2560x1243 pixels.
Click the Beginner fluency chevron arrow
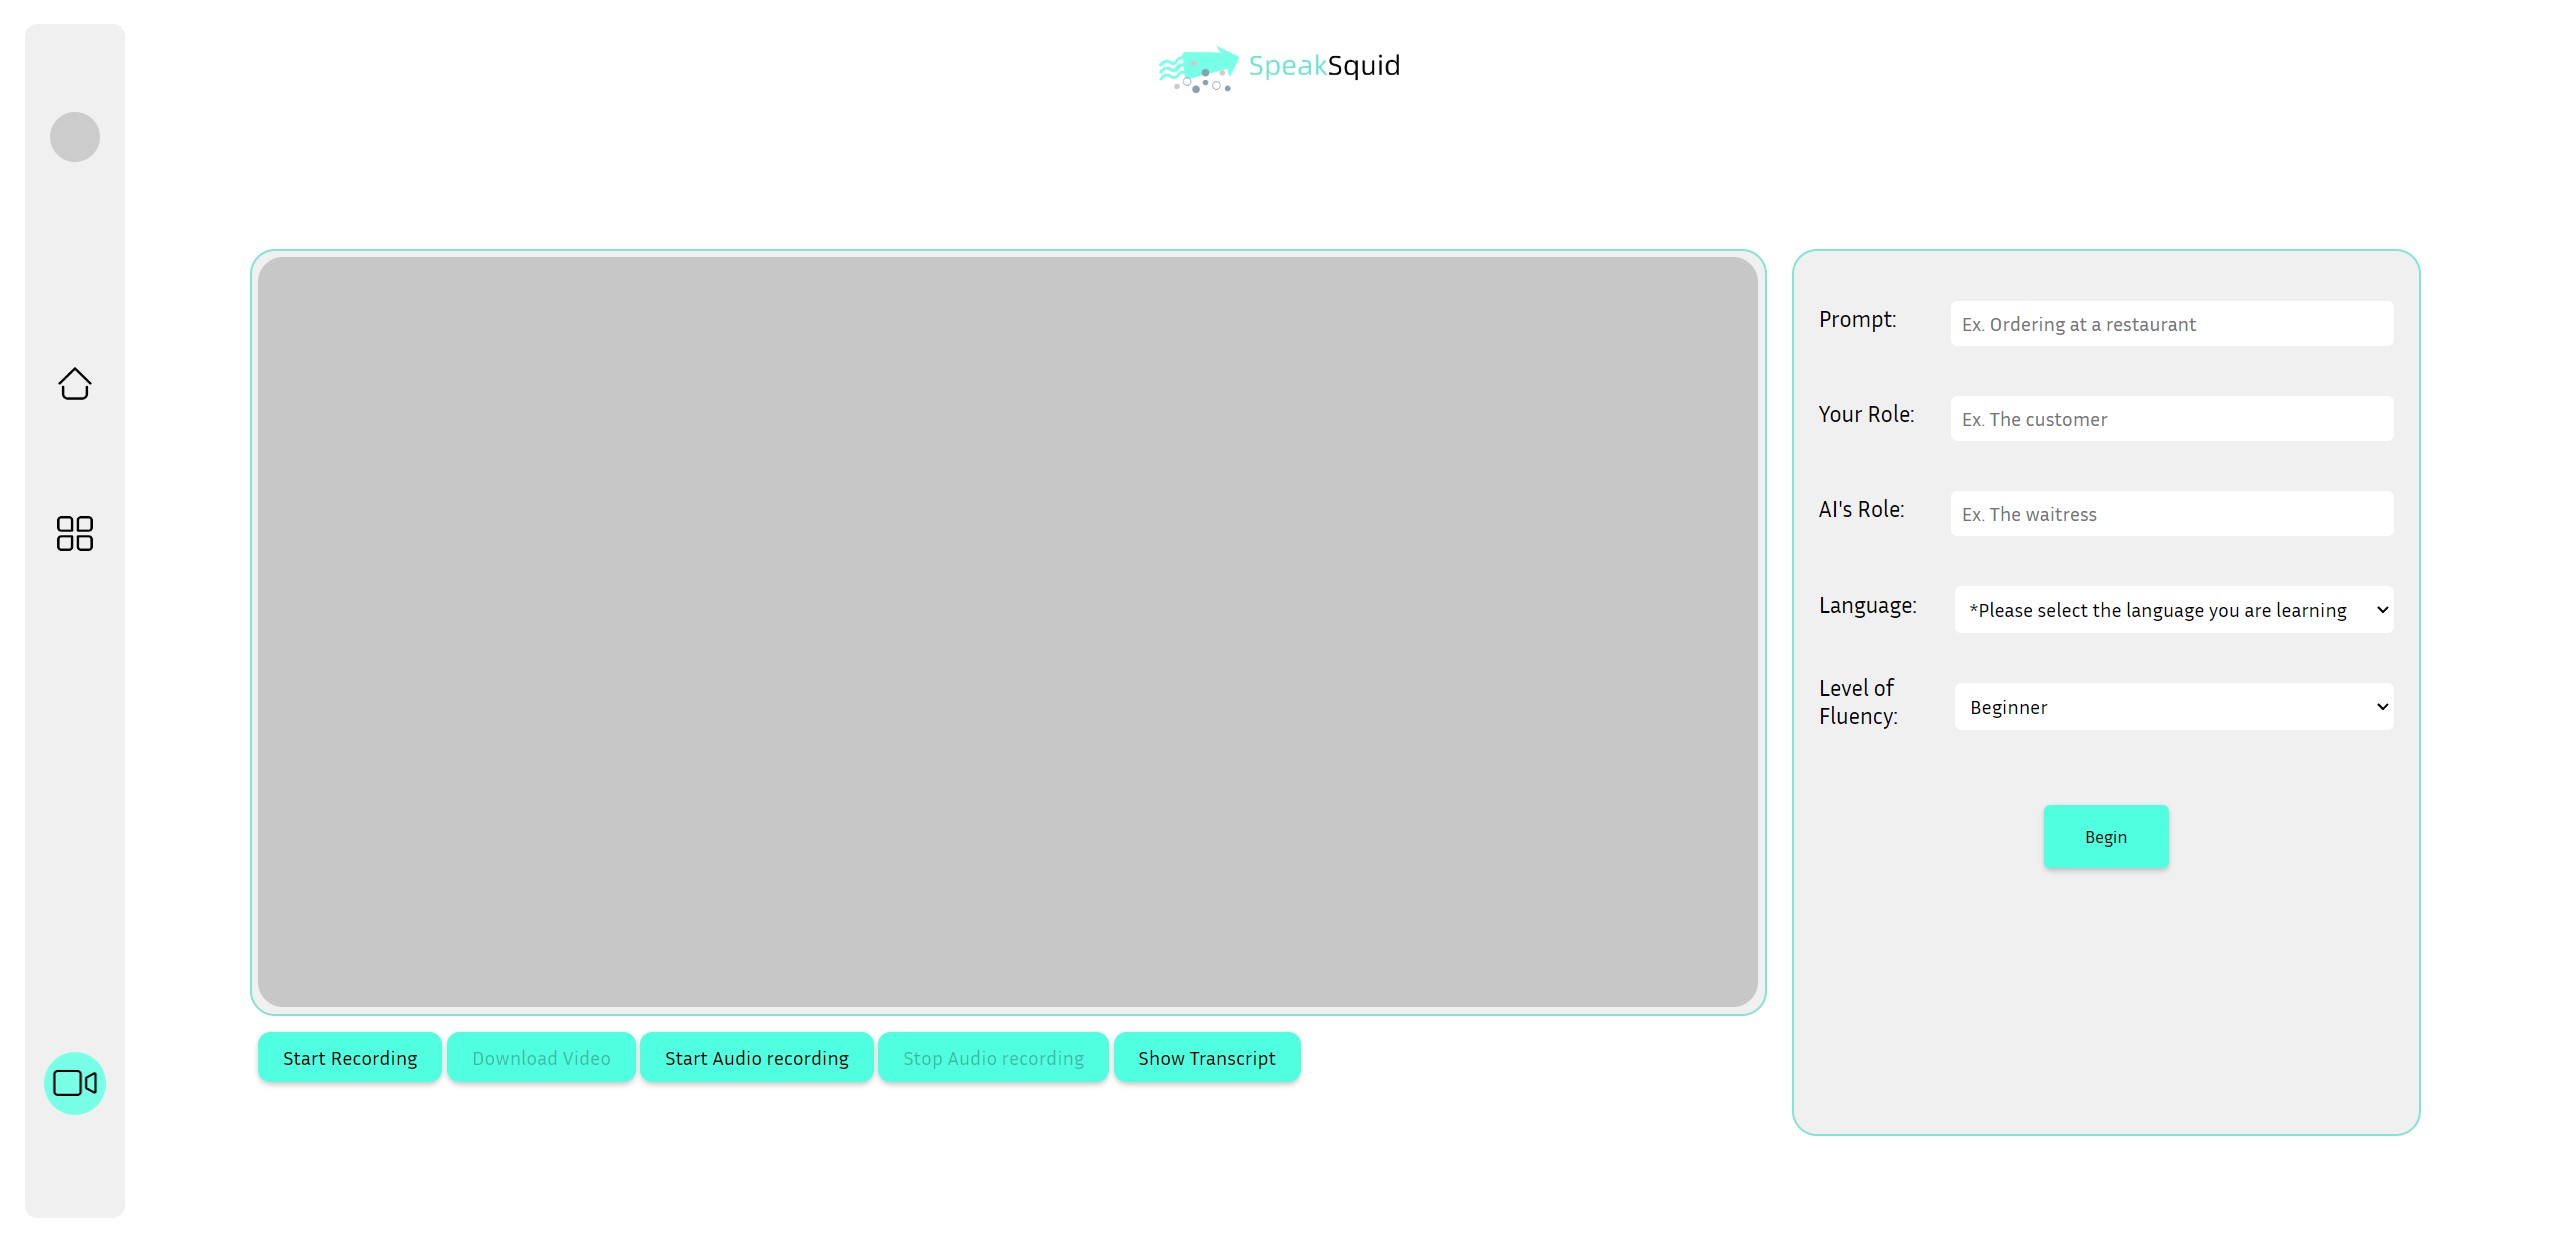[2382, 707]
